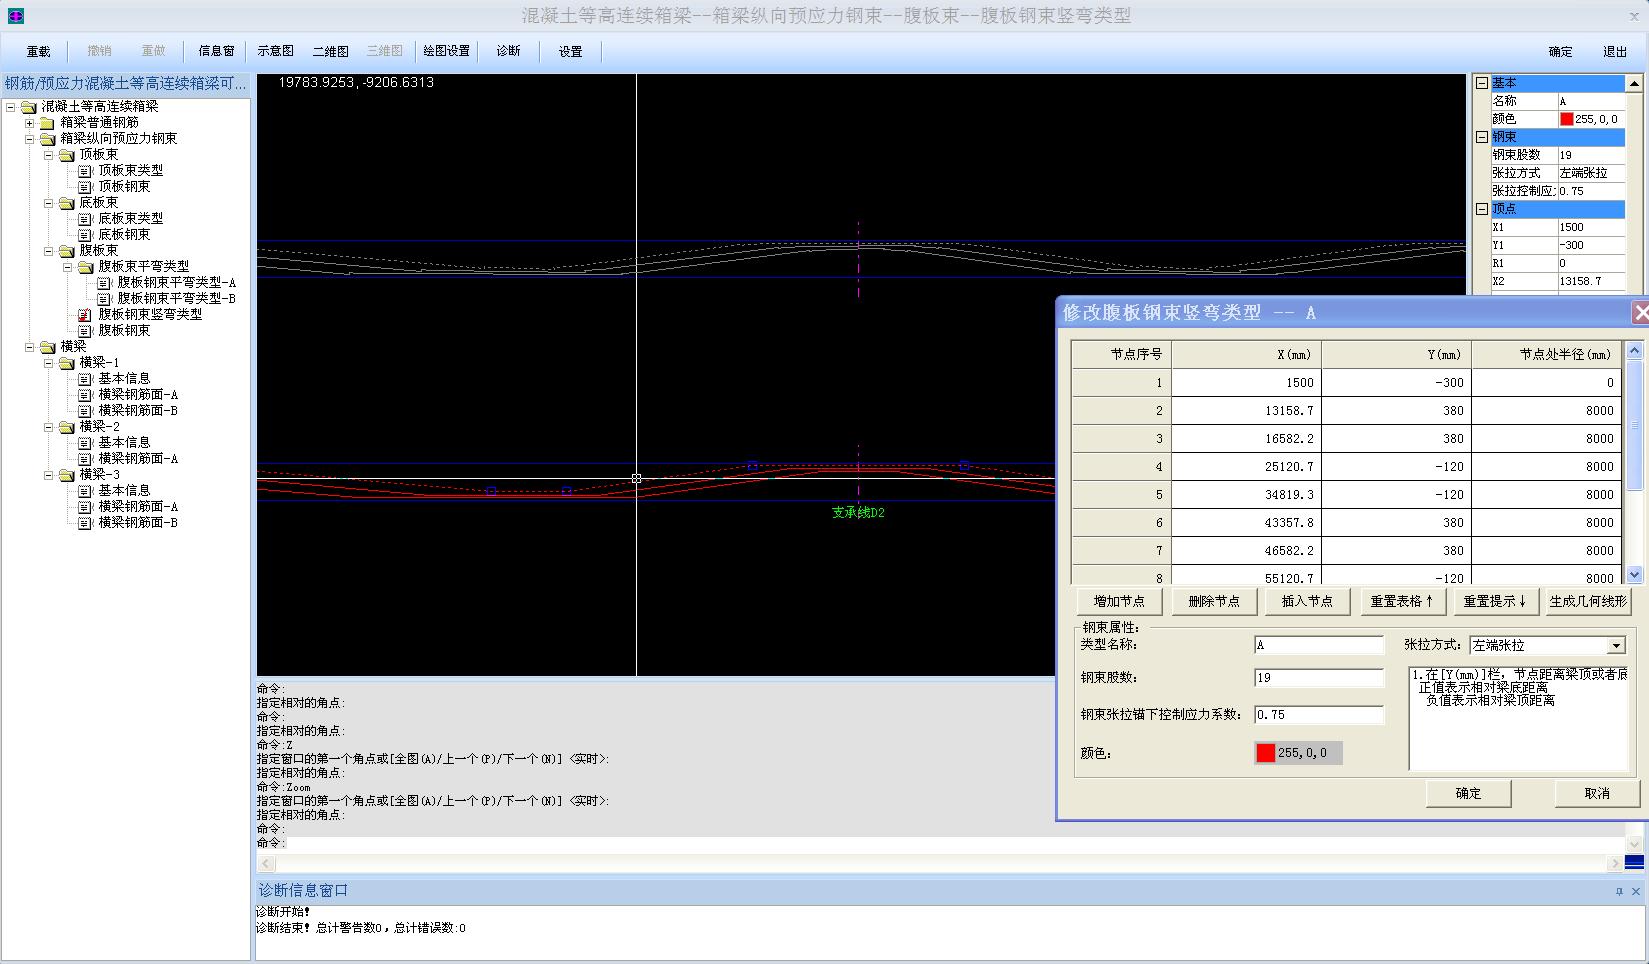Click the 钢束股数 input field in the dialog
The width and height of the screenshot is (1649, 964).
(x=1319, y=678)
